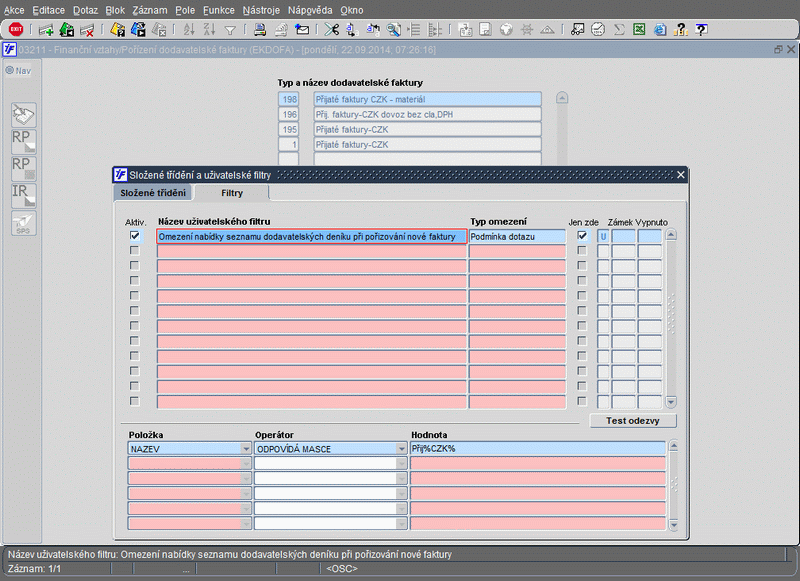
Task: Click the funnel filter icon
Action: (230, 31)
